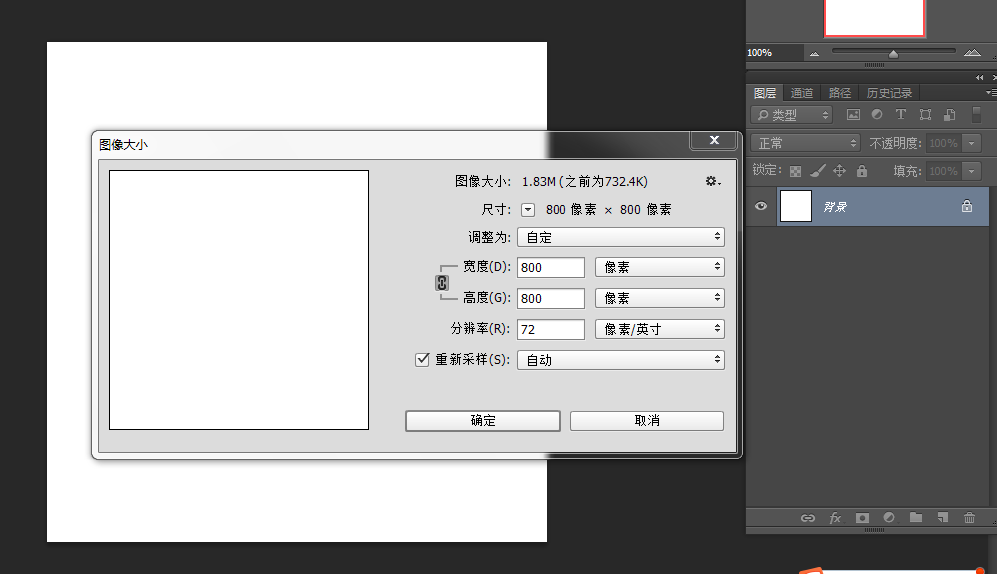Hide the 背景 layer using the eye icon
Screen dimensions: 997x574
760,206
